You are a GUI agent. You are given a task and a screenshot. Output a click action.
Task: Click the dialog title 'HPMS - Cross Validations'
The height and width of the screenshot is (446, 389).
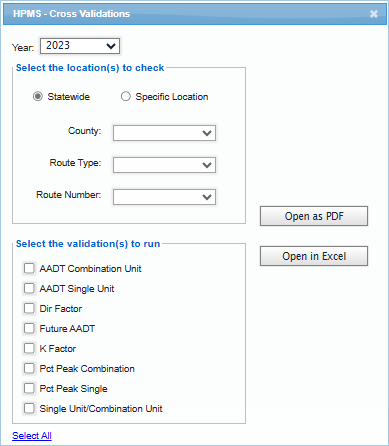coord(71,14)
